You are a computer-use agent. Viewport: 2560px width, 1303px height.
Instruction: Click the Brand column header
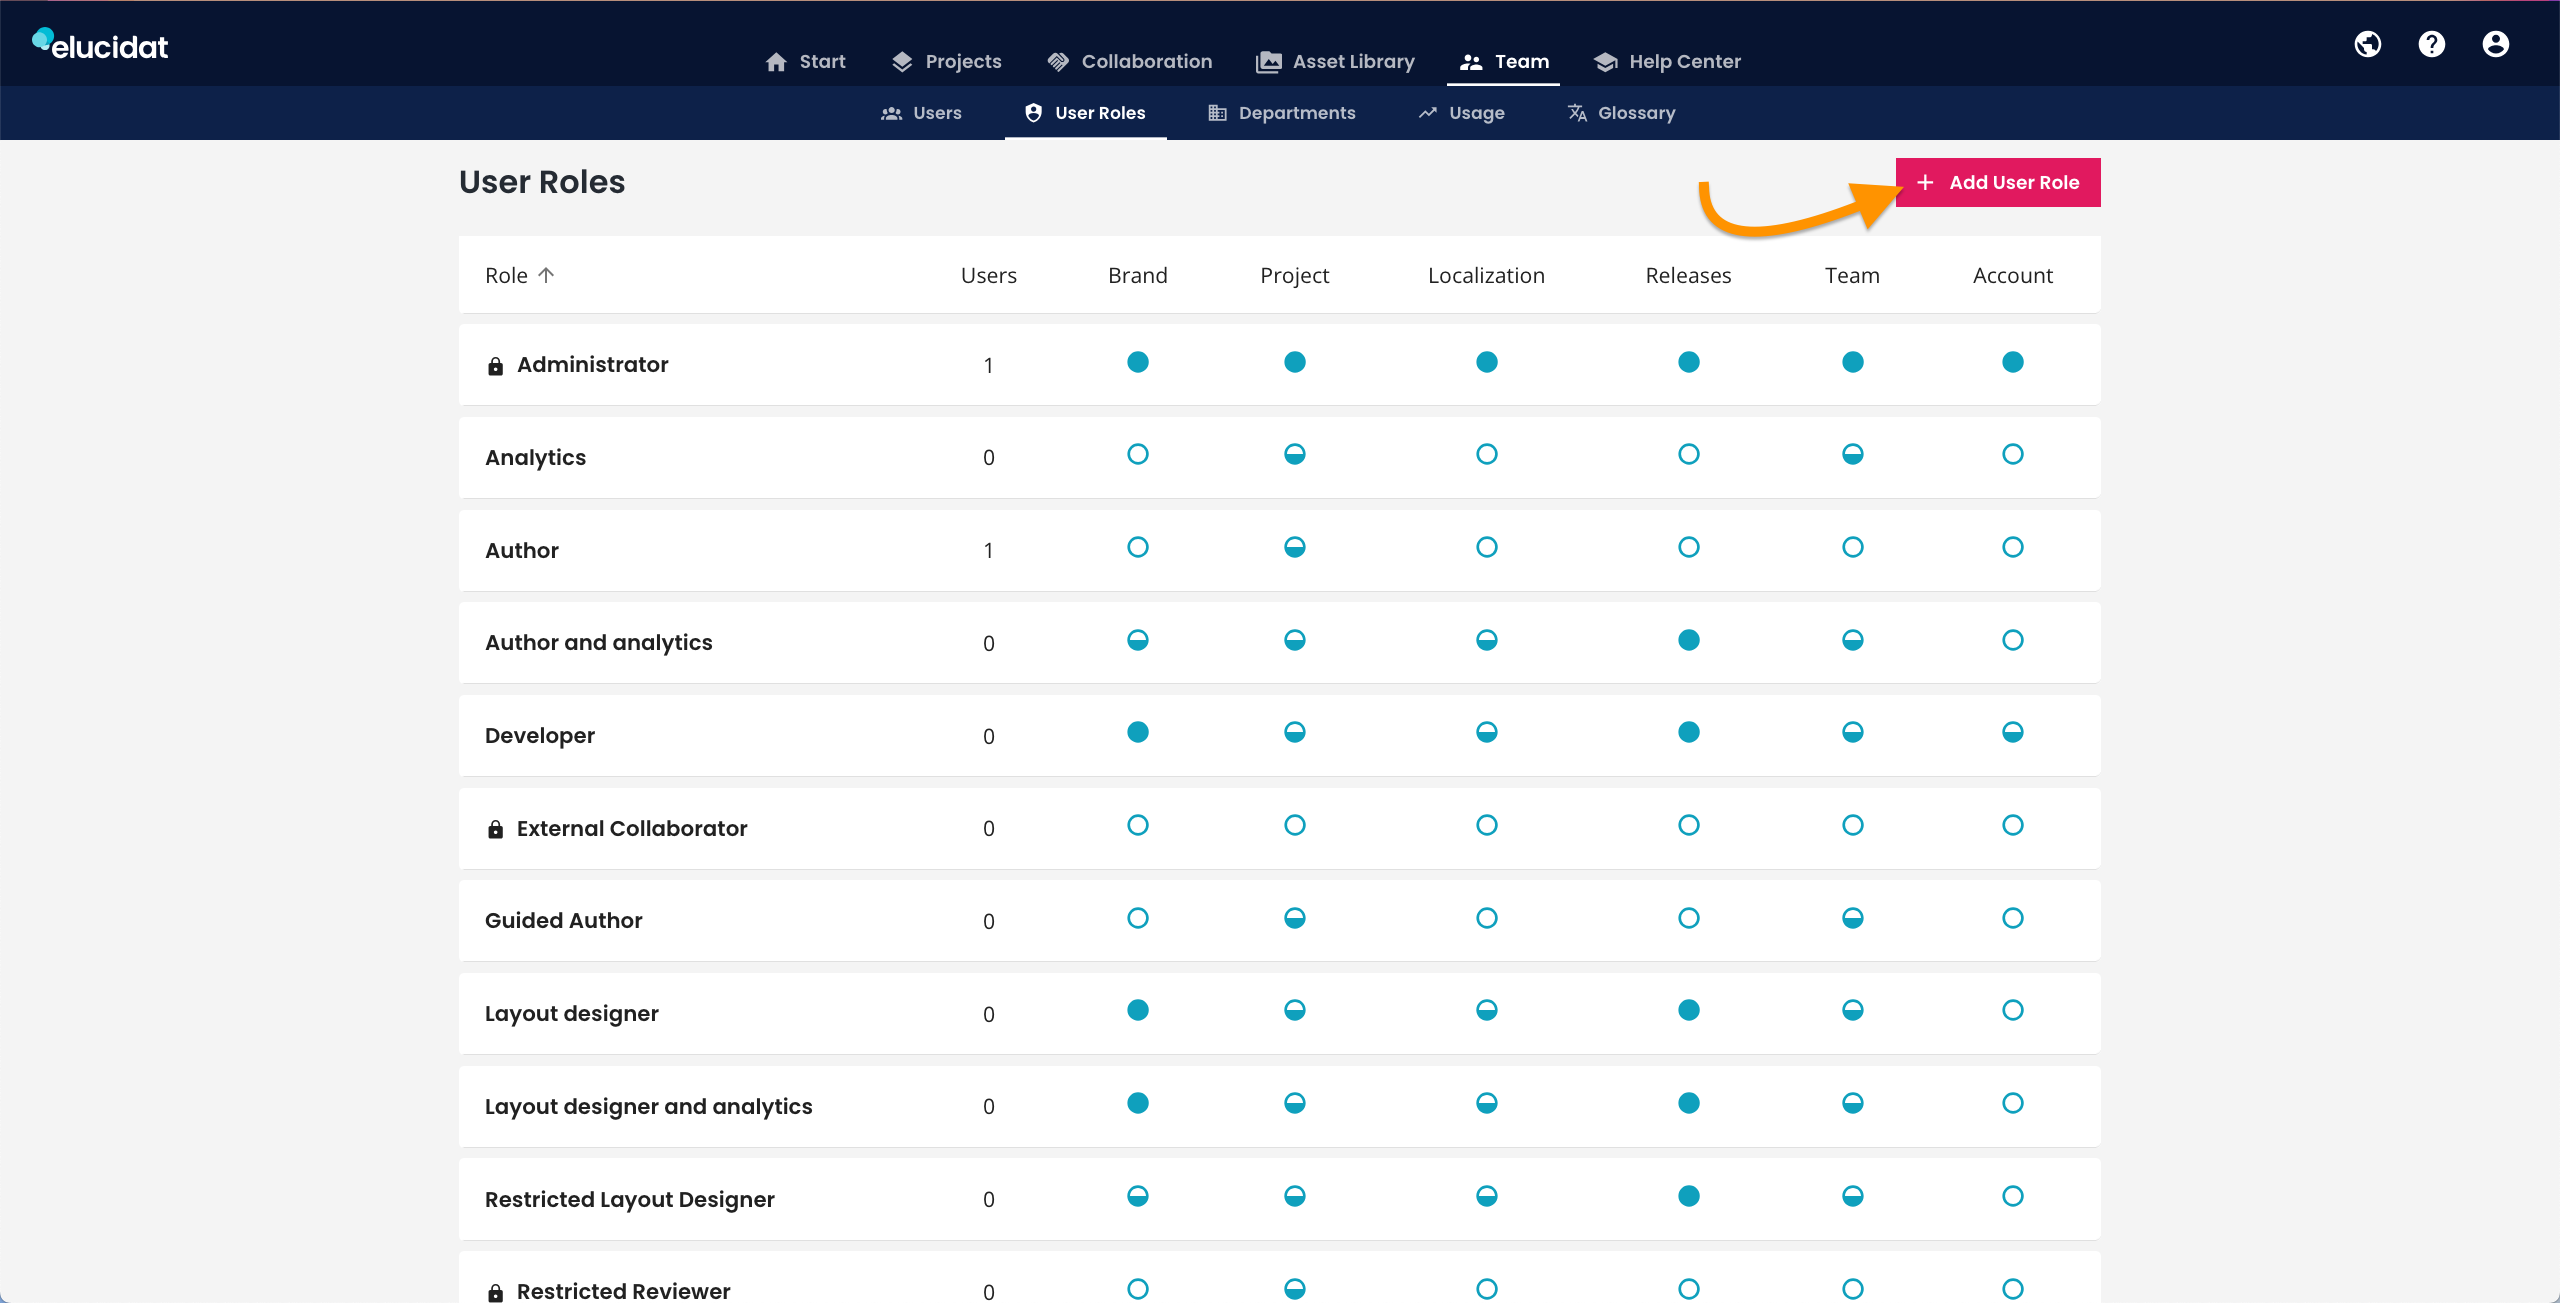click(1137, 275)
